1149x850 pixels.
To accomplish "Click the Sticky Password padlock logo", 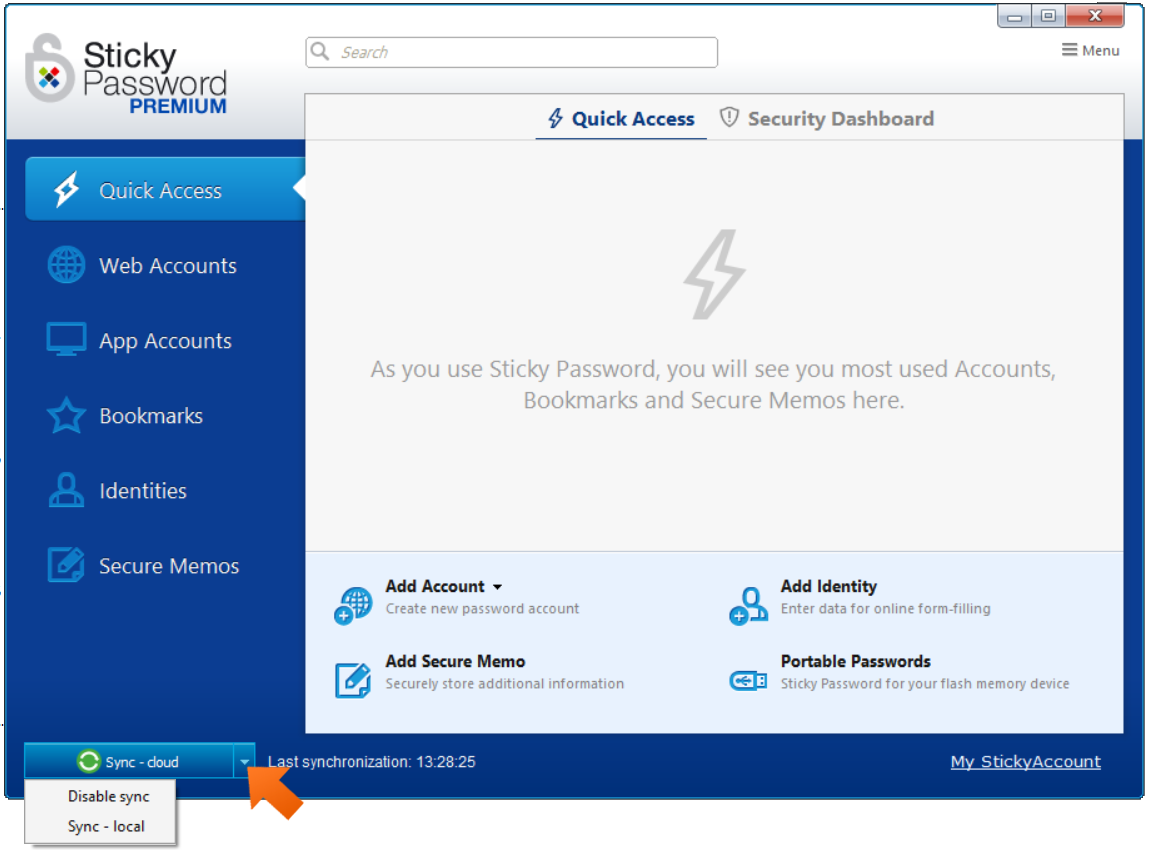I will [49, 68].
